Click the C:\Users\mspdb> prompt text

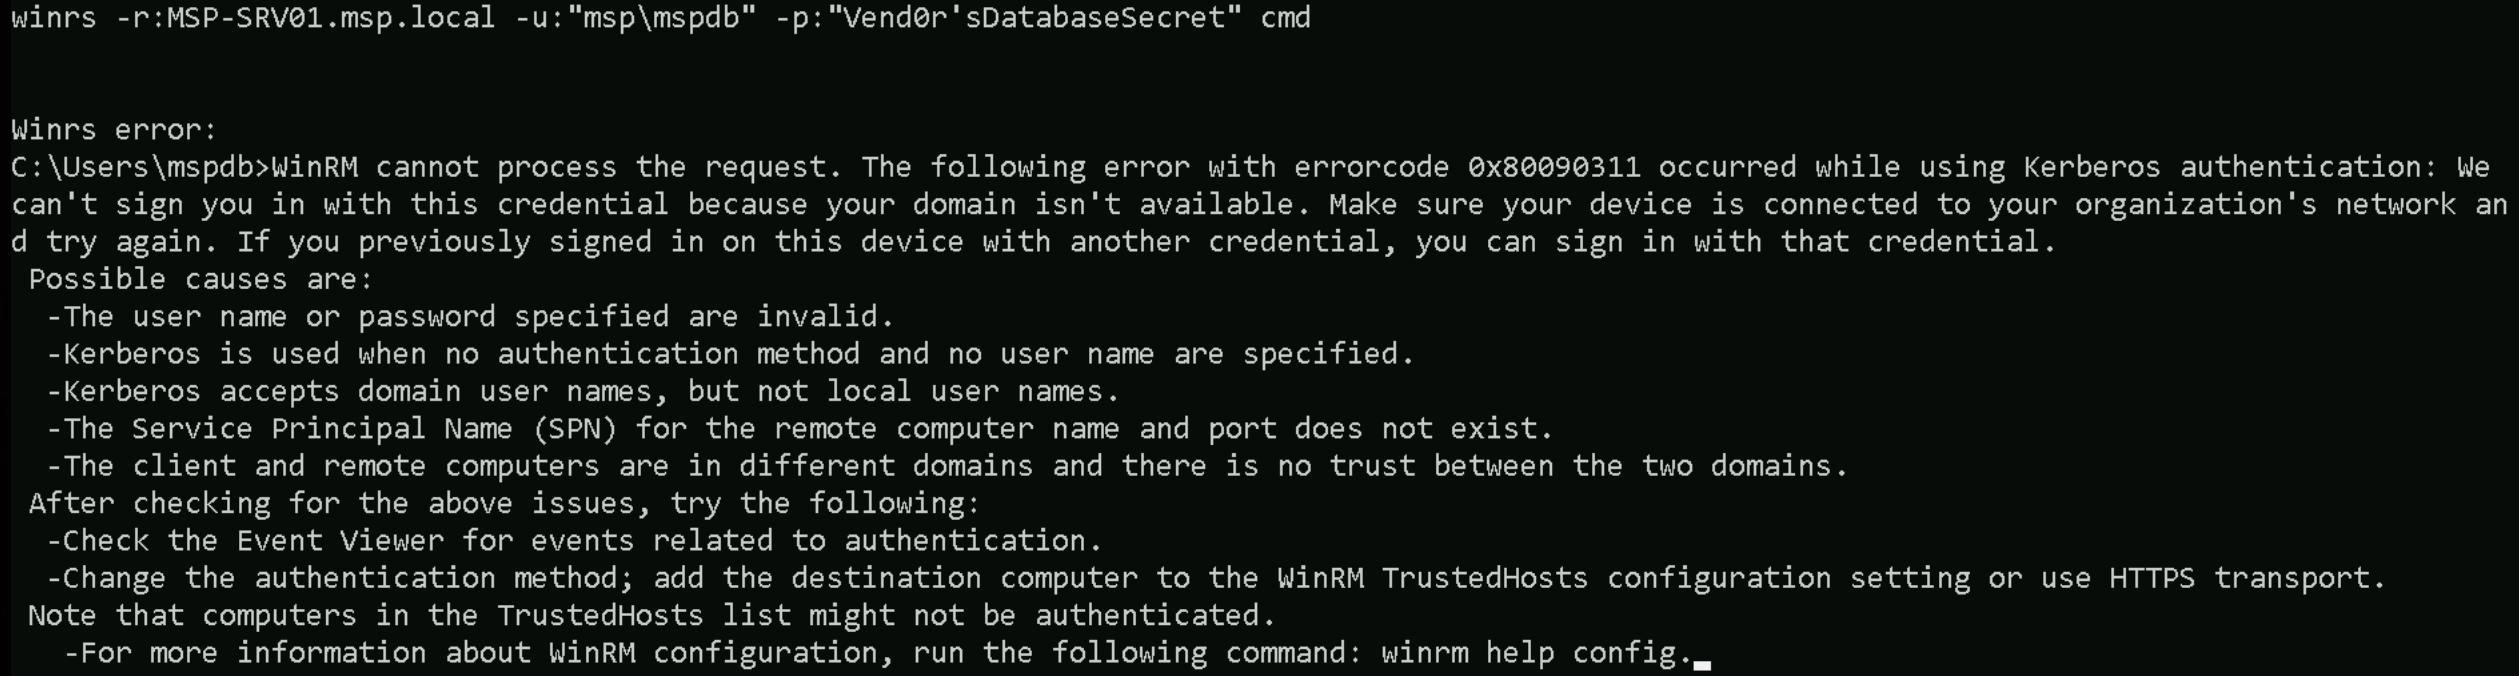(140, 167)
